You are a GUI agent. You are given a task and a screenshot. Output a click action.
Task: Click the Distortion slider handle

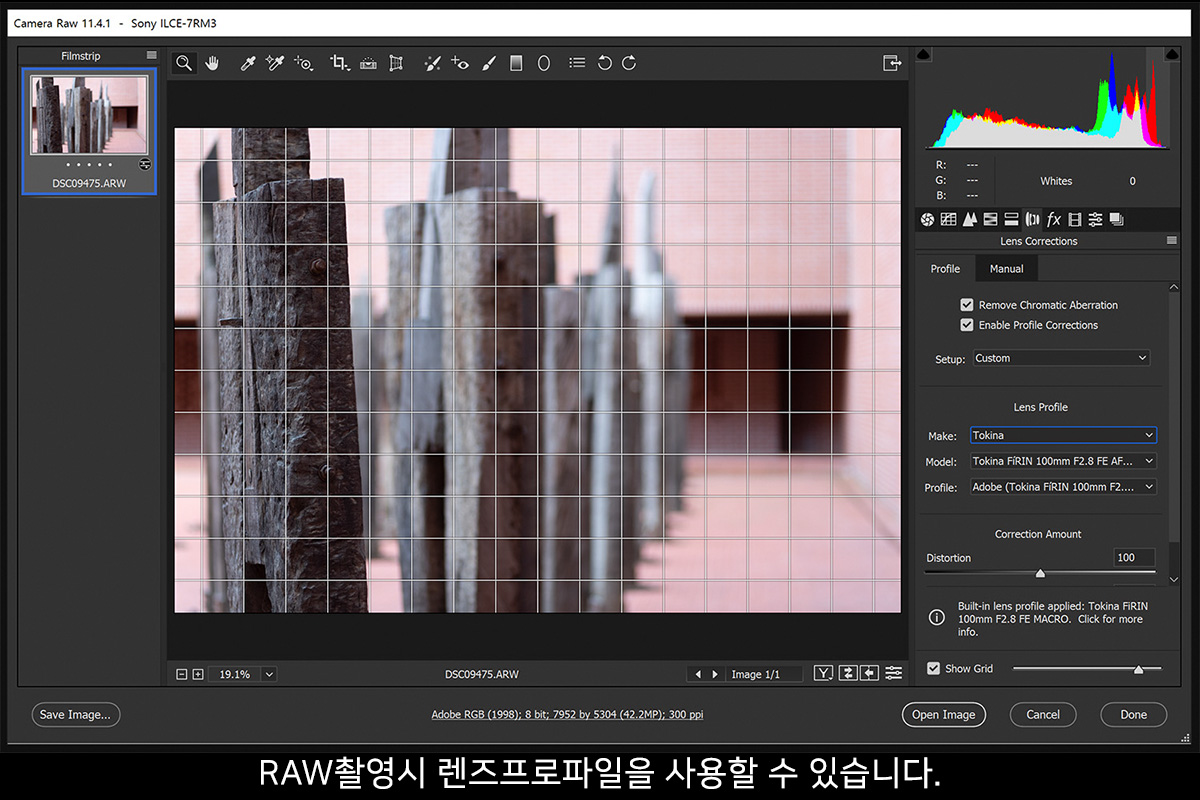pyautogui.click(x=1040, y=574)
